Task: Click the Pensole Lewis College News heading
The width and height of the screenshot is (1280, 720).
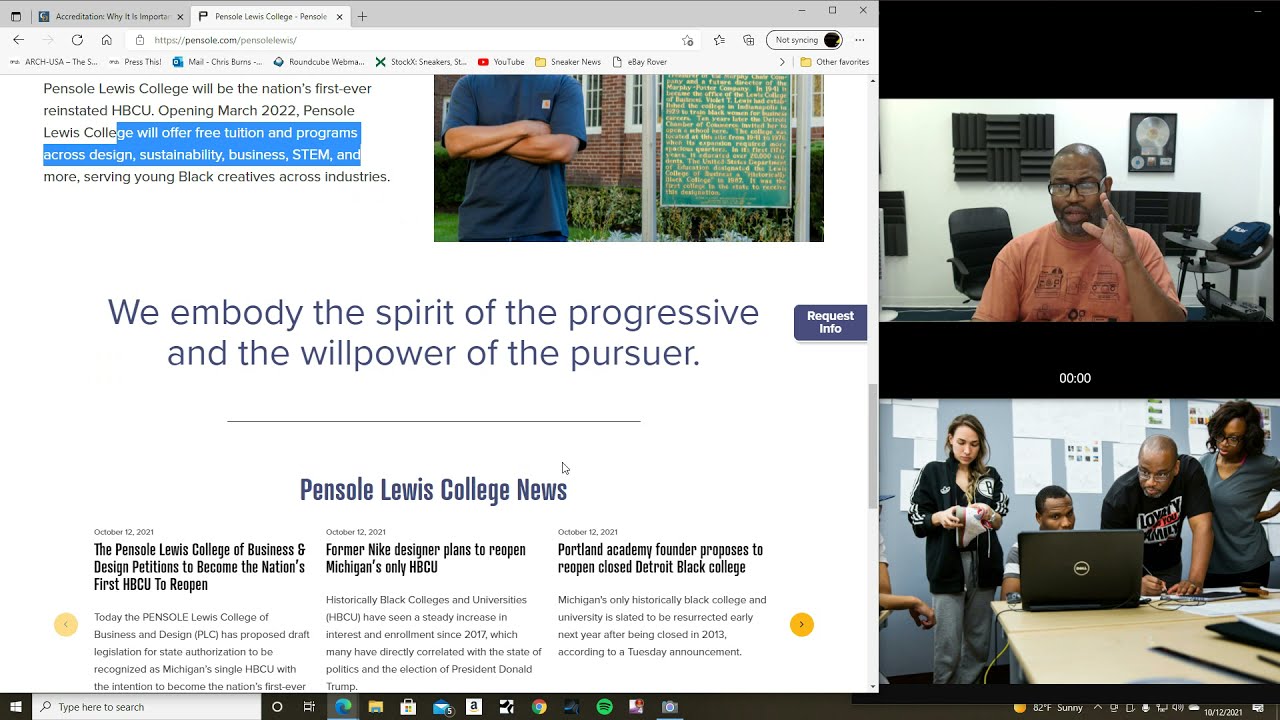Action: point(433,490)
